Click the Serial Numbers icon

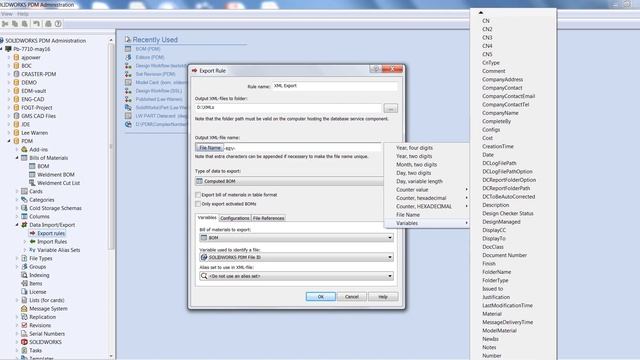tap(24, 333)
